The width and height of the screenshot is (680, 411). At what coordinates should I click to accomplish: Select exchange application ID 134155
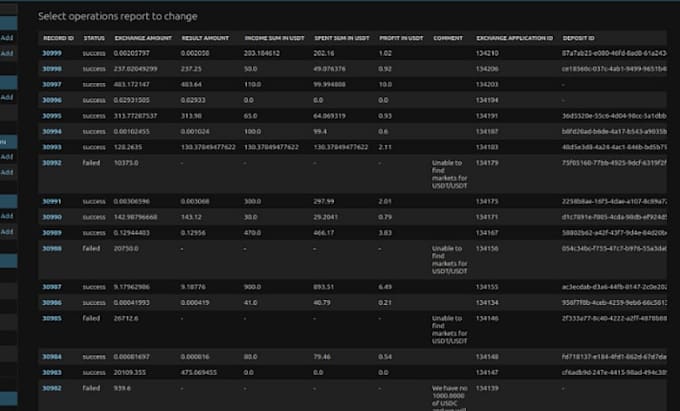pos(487,287)
